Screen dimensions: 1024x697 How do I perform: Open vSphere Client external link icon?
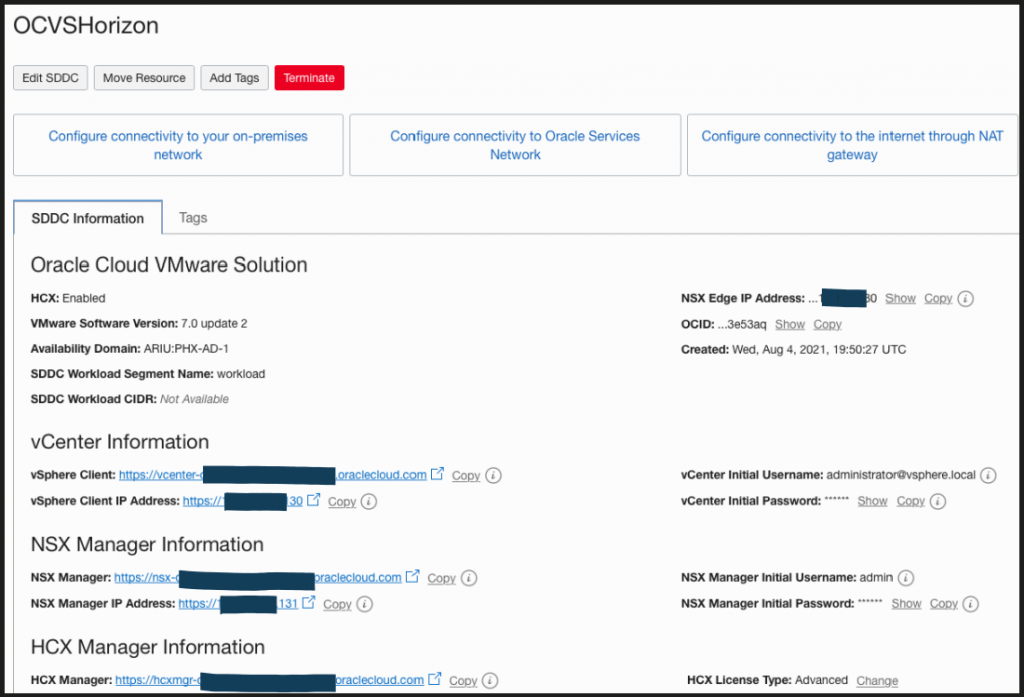point(437,475)
